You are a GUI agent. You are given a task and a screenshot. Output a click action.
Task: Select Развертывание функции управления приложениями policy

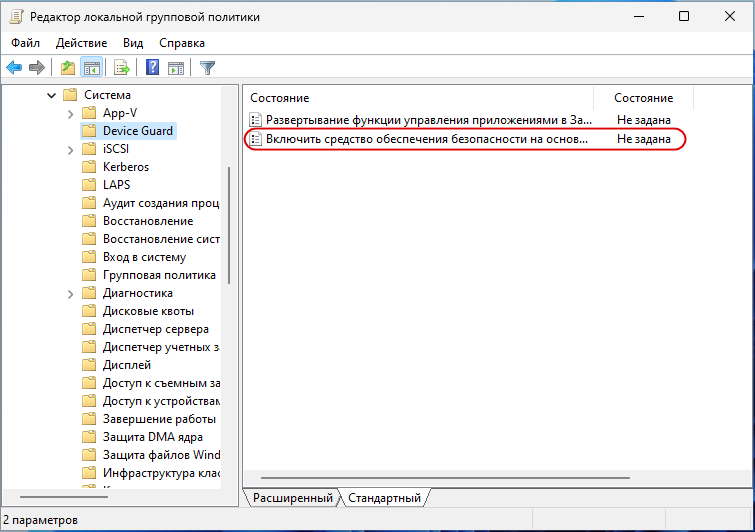[x=429, y=120]
